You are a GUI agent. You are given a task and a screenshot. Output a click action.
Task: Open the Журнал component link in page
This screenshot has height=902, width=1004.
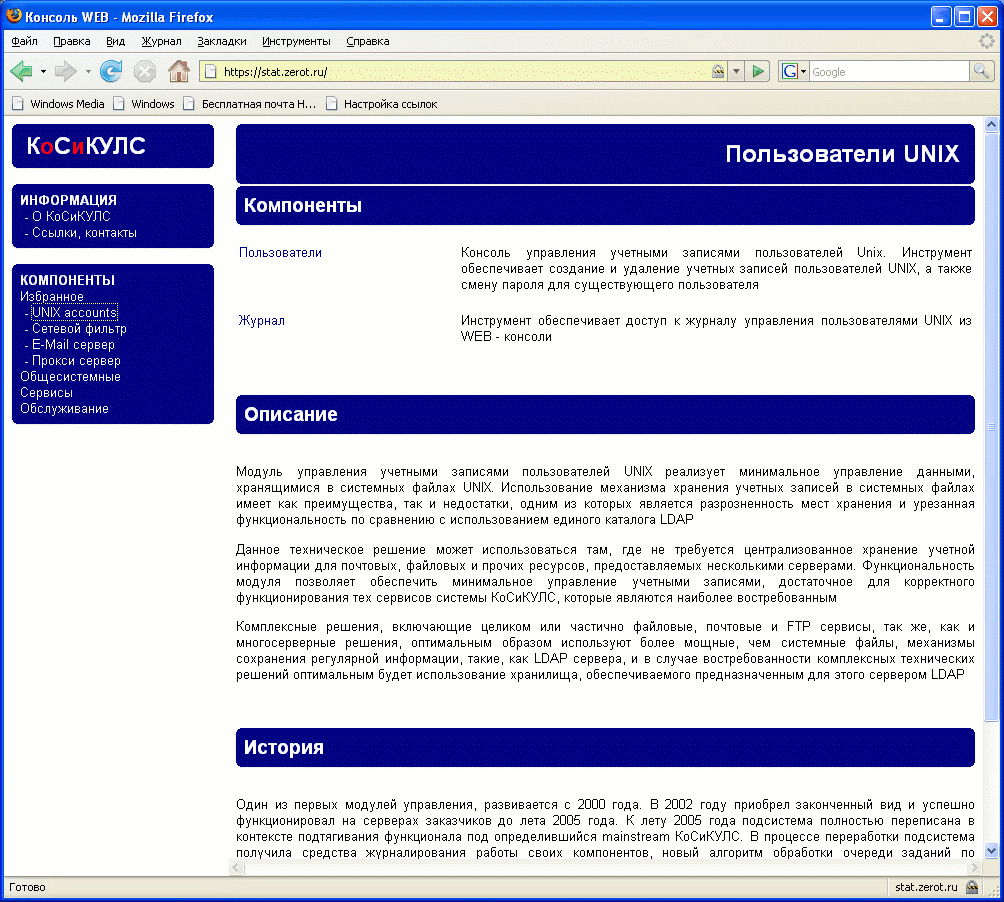pos(261,320)
